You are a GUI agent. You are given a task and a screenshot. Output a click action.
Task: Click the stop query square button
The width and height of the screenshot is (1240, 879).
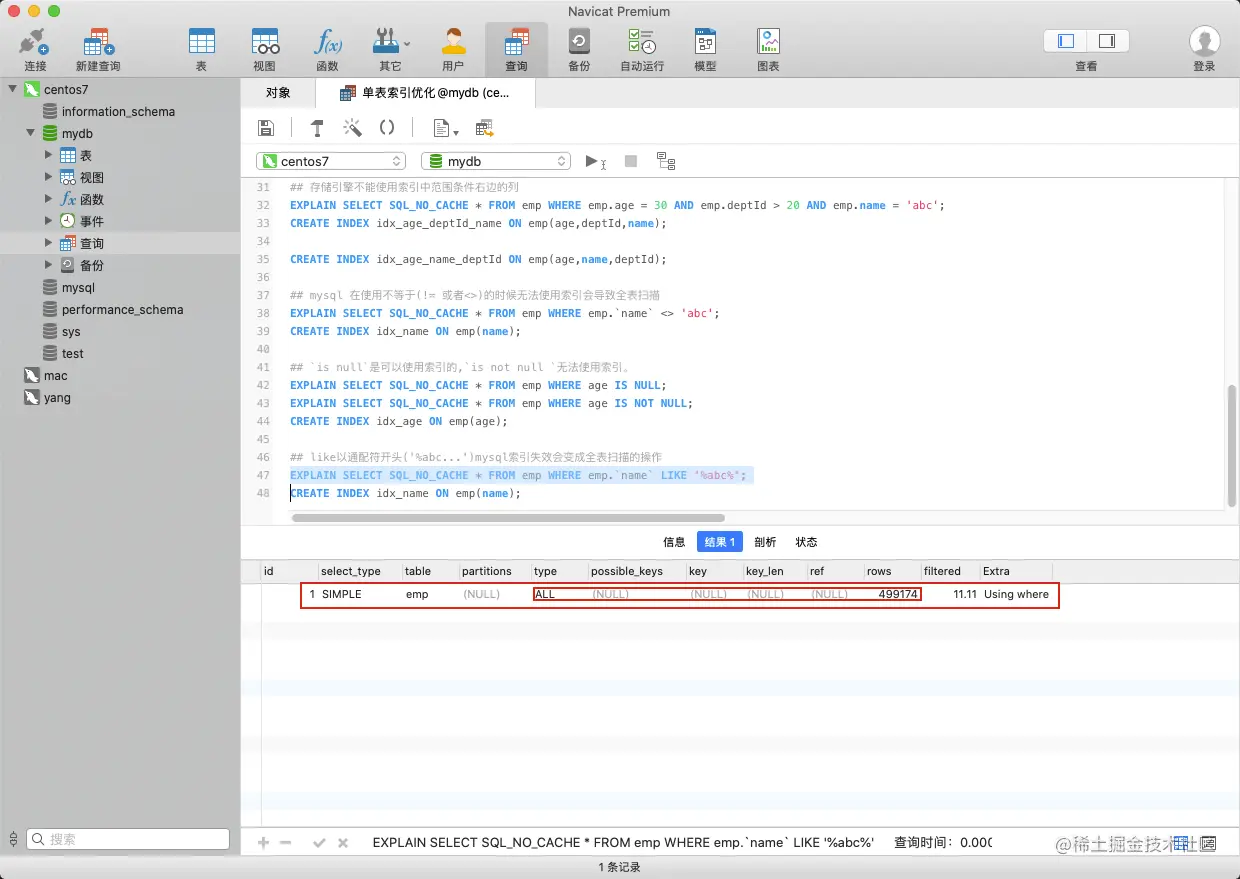pos(631,161)
